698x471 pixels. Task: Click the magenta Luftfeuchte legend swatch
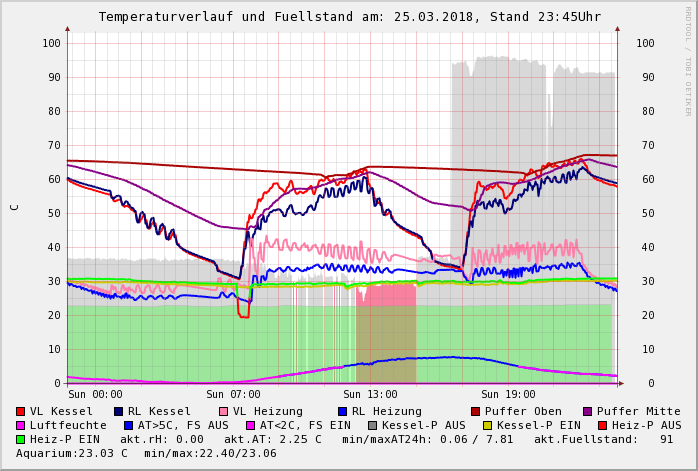click(x=21, y=425)
